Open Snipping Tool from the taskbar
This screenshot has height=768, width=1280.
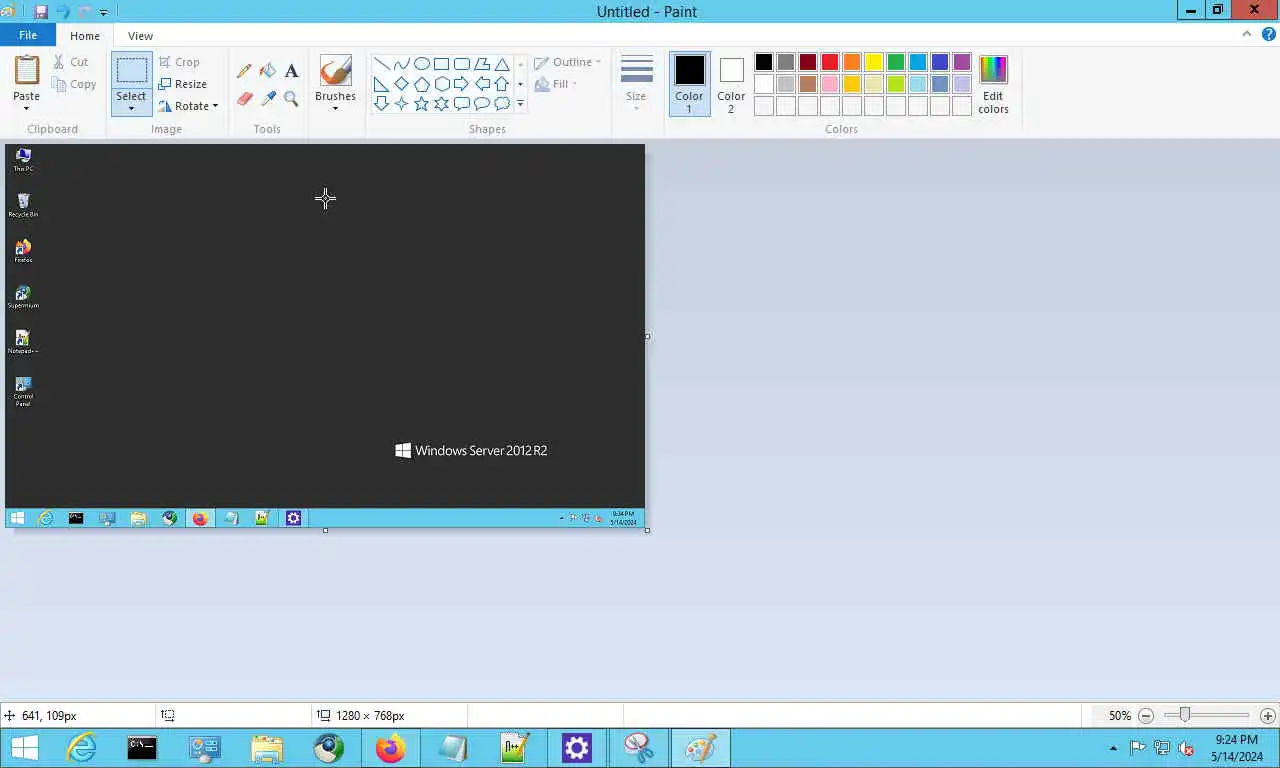click(x=638, y=748)
